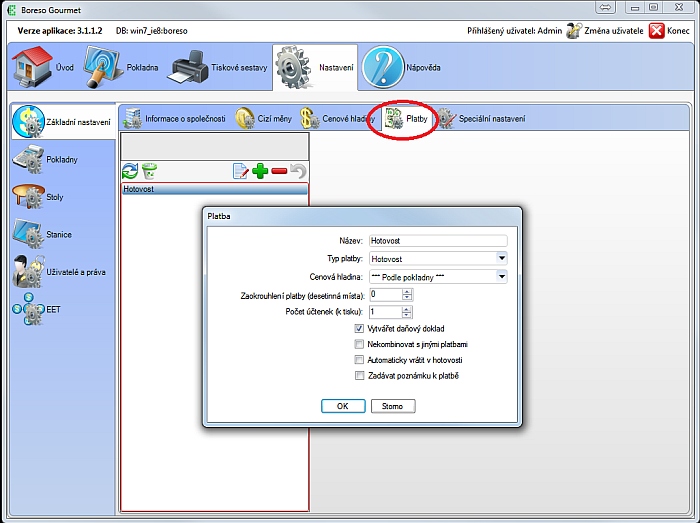This screenshot has height=523, width=700.
Task: Cancel dialog with Storno button
Action: [x=392, y=406]
